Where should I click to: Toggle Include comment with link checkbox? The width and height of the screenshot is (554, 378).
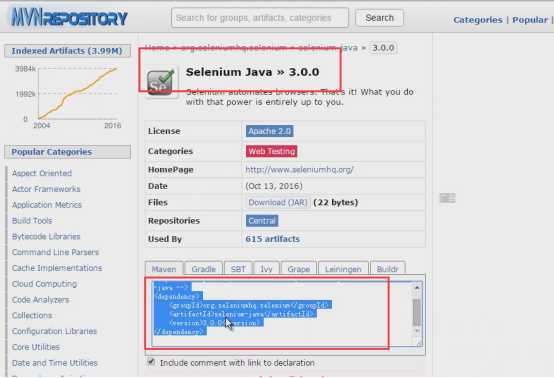click(152, 362)
